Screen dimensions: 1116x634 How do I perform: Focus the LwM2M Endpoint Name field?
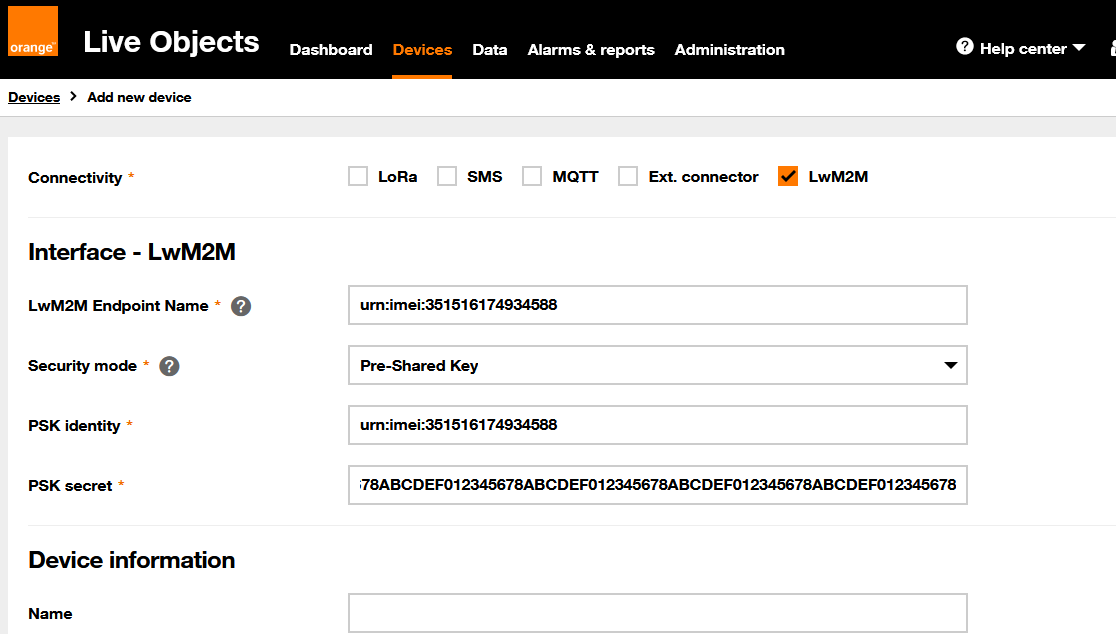[657, 305]
